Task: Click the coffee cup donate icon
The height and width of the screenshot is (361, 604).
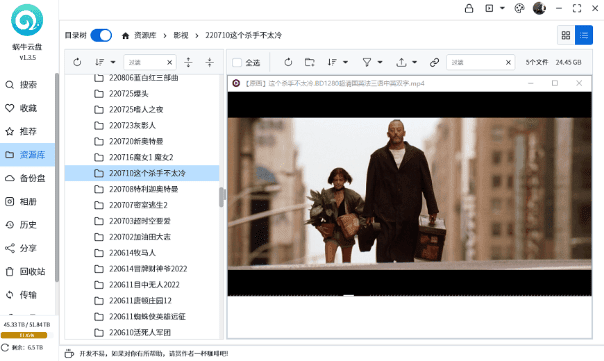Action: (x=69, y=353)
